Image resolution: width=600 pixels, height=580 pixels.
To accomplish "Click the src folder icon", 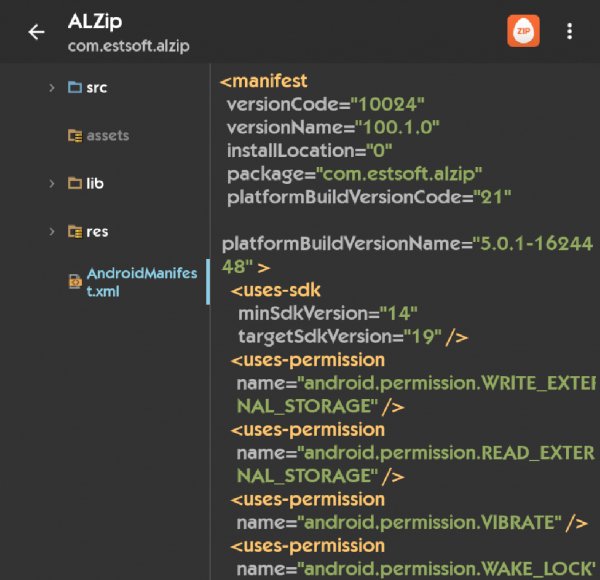I will coord(75,87).
